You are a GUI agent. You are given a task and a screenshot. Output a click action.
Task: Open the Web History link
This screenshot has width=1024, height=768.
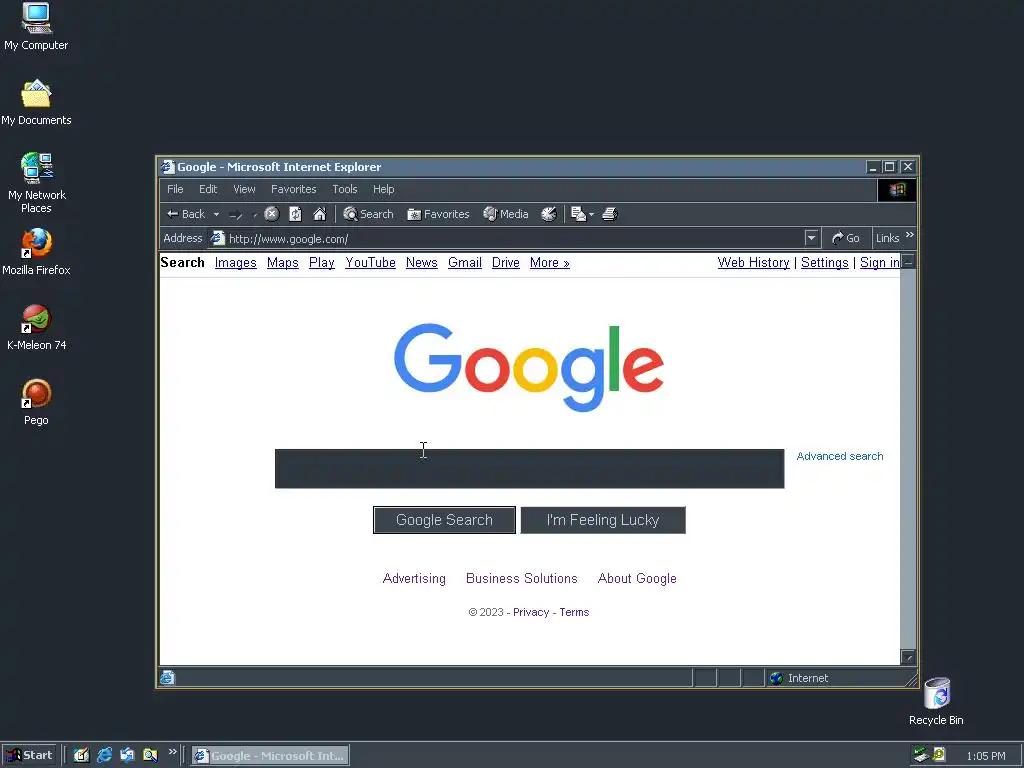[754, 263]
